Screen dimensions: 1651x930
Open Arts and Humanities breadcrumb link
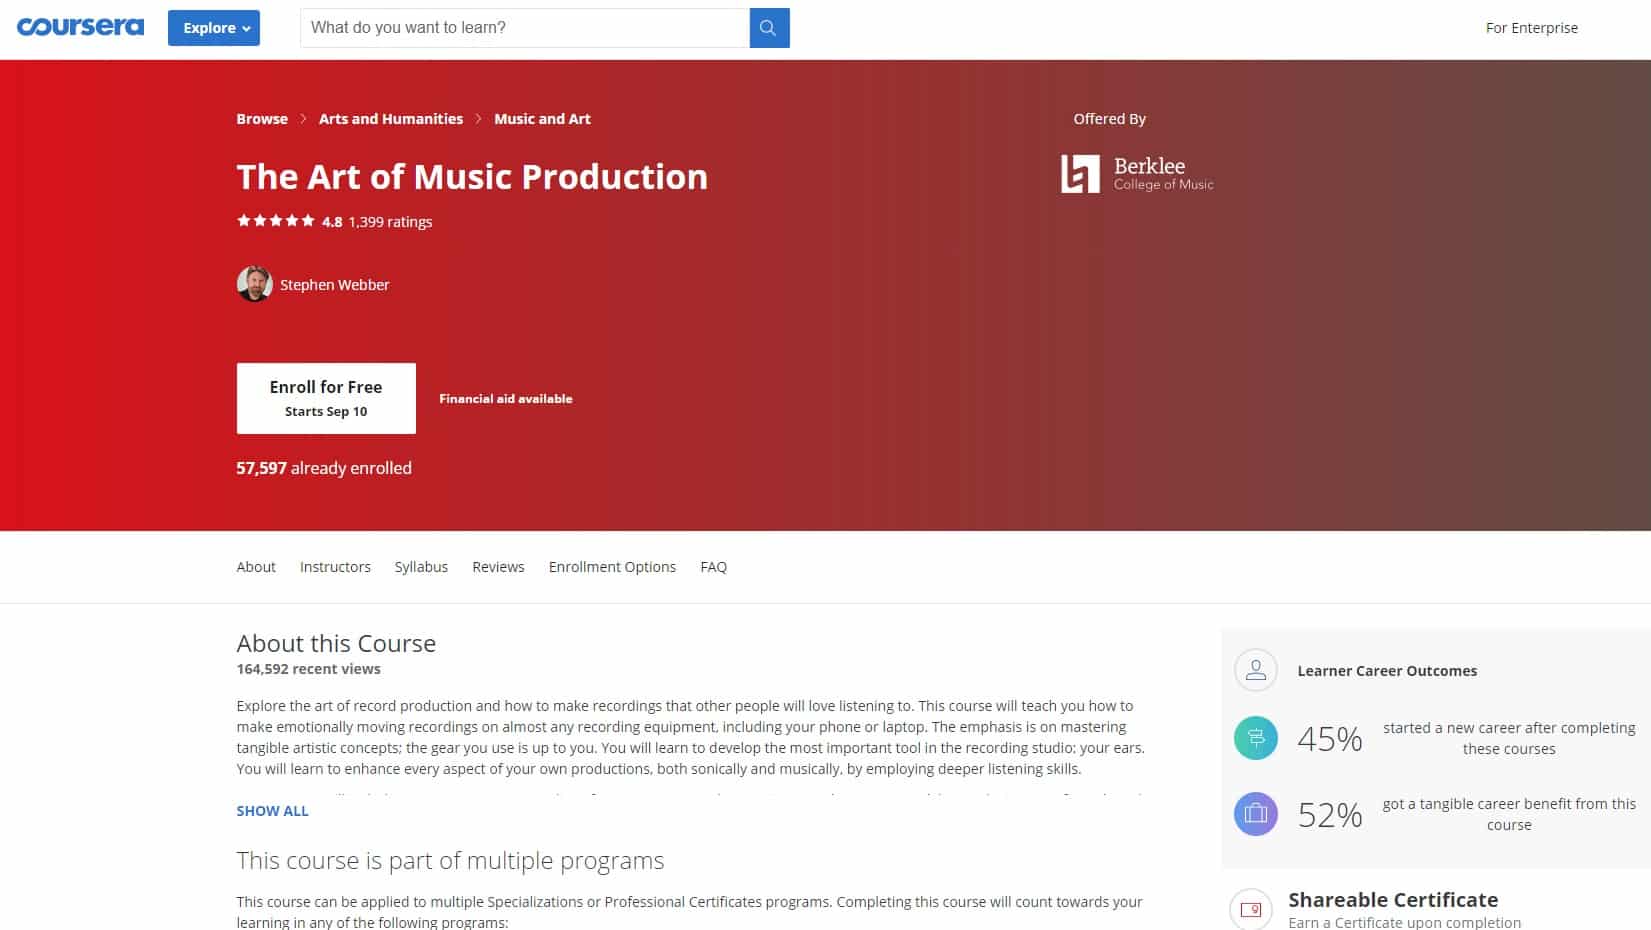pyautogui.click(x=391, y=119)
